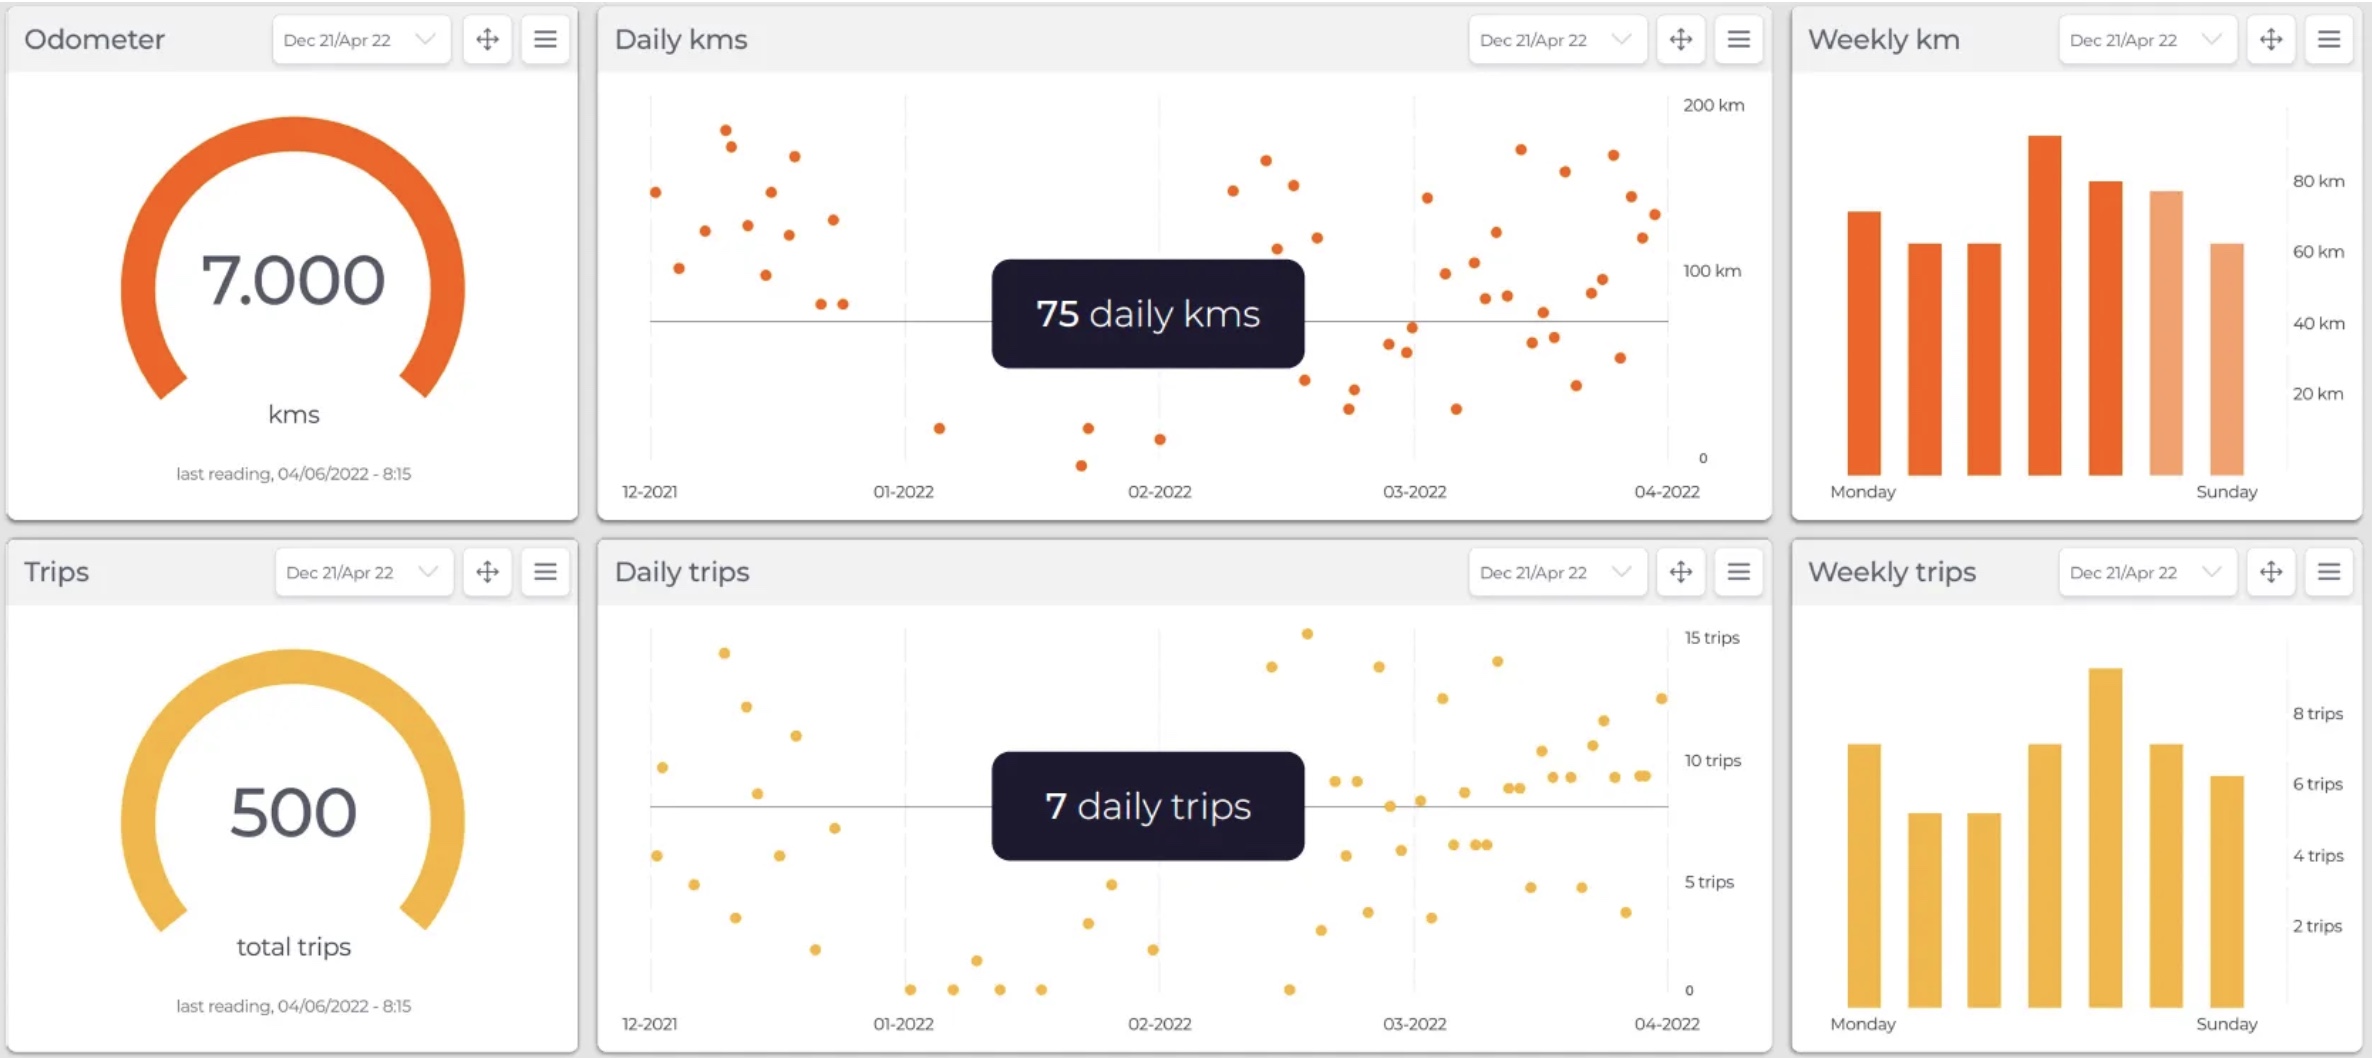Screen dimensions: 2372x1058
Task: Open the Weekly km hamburger menu
Action: tap(2330, 39)
